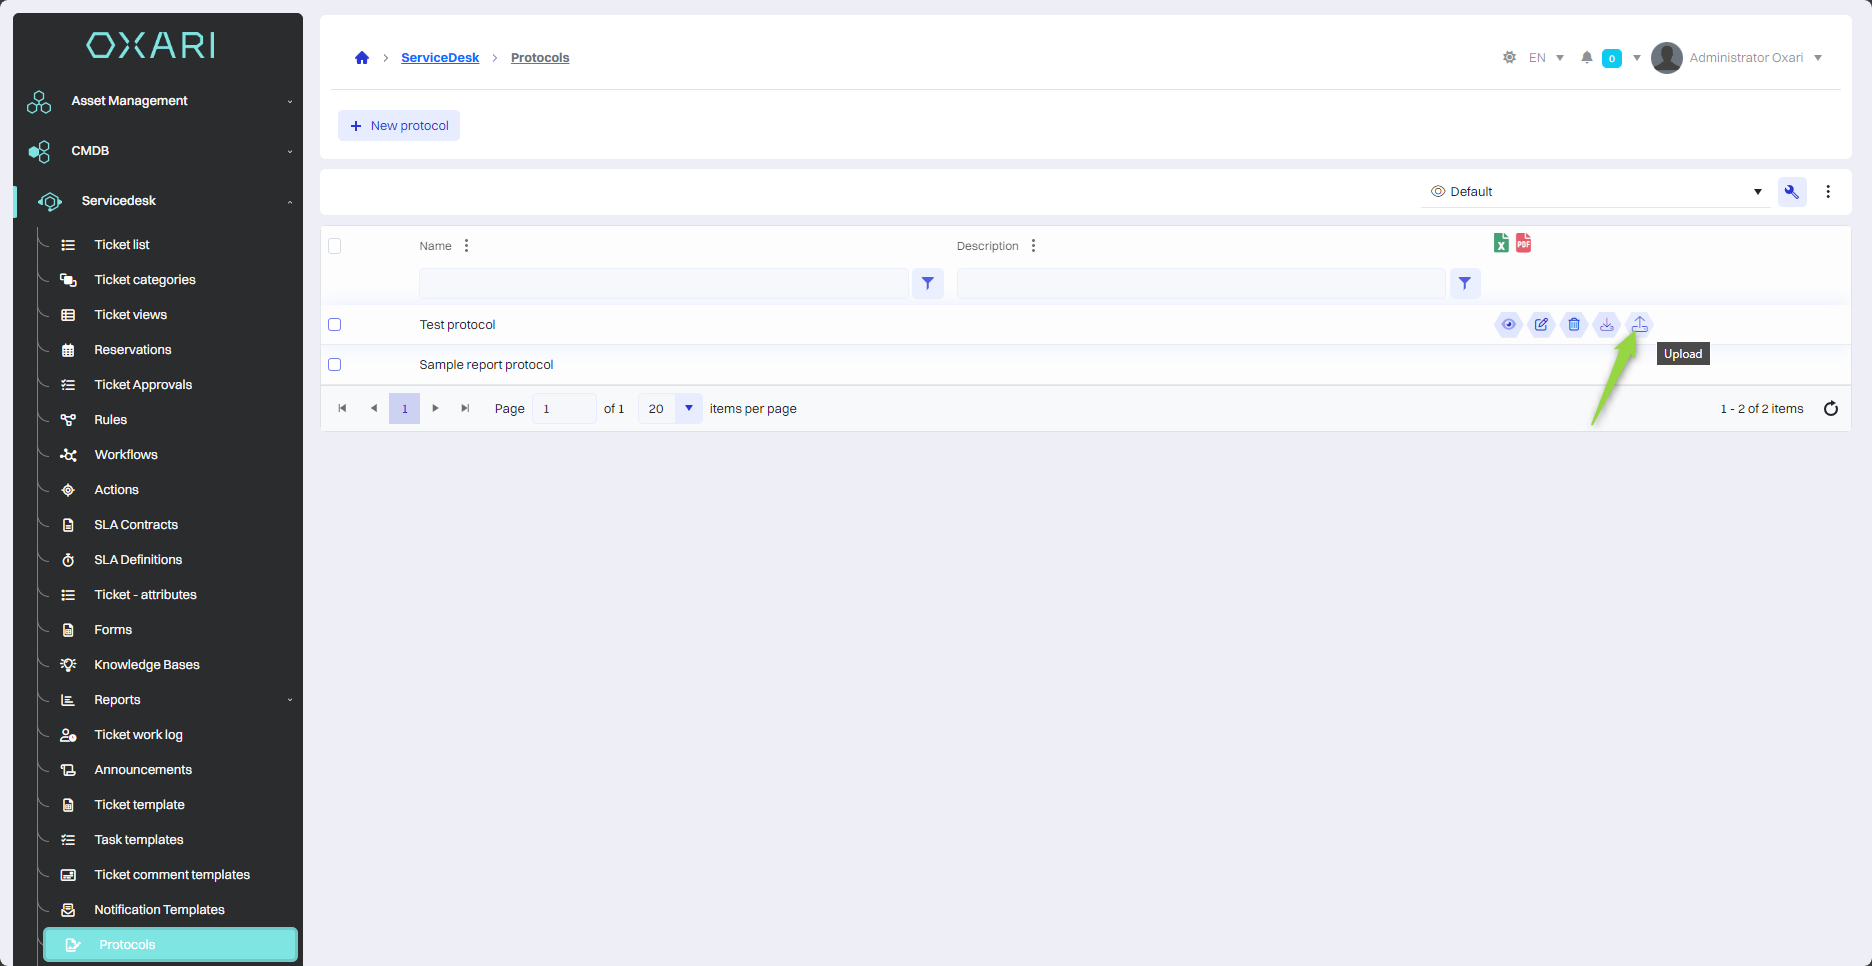1872x966 pixels.
Task: Upload a file to Test protocol
Action: coord(1640,324)
